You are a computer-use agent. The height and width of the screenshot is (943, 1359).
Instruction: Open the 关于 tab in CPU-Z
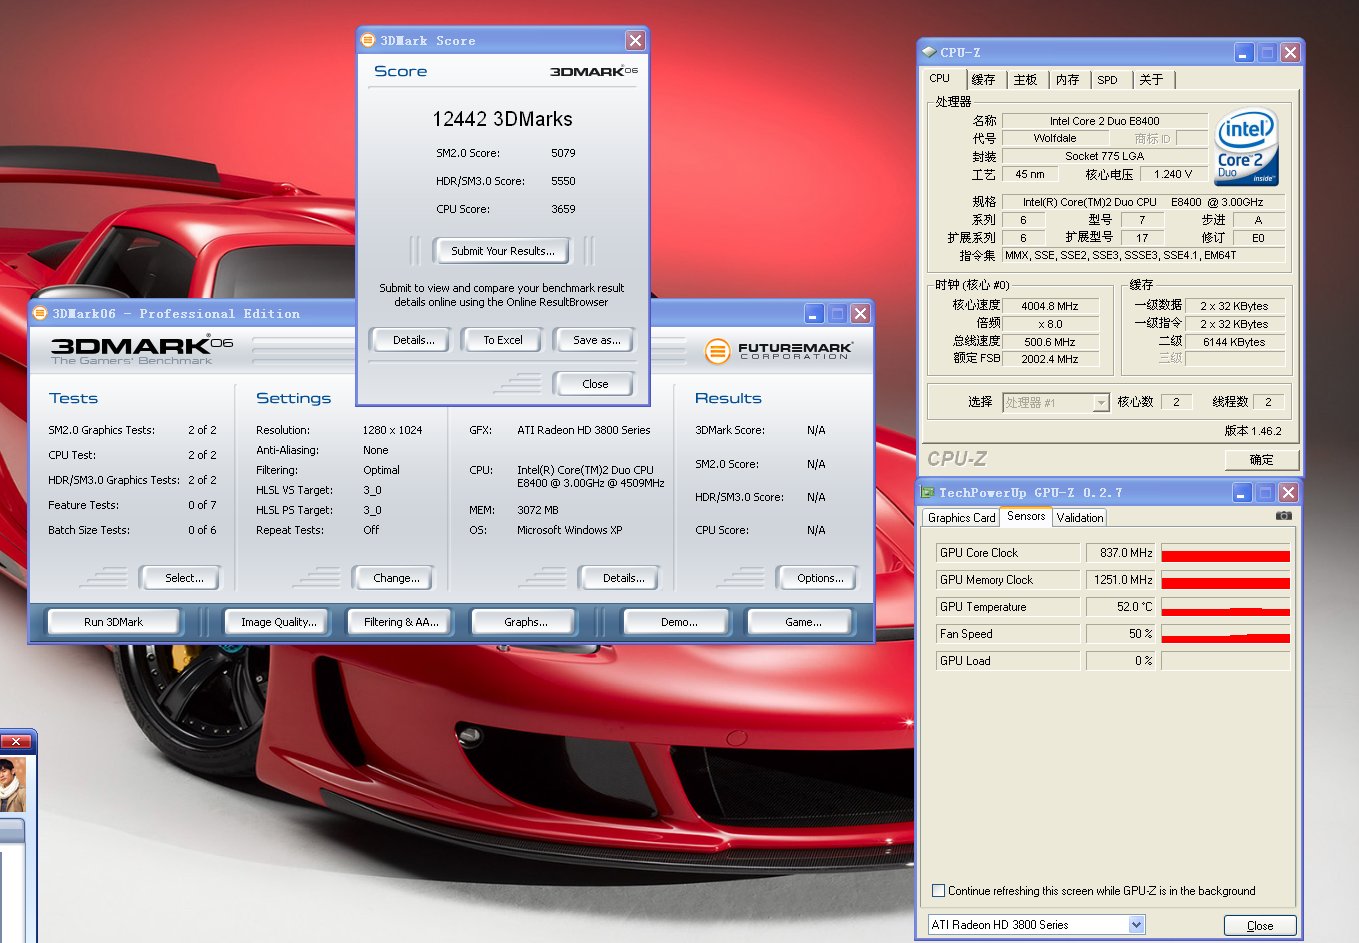point(1151,79)
